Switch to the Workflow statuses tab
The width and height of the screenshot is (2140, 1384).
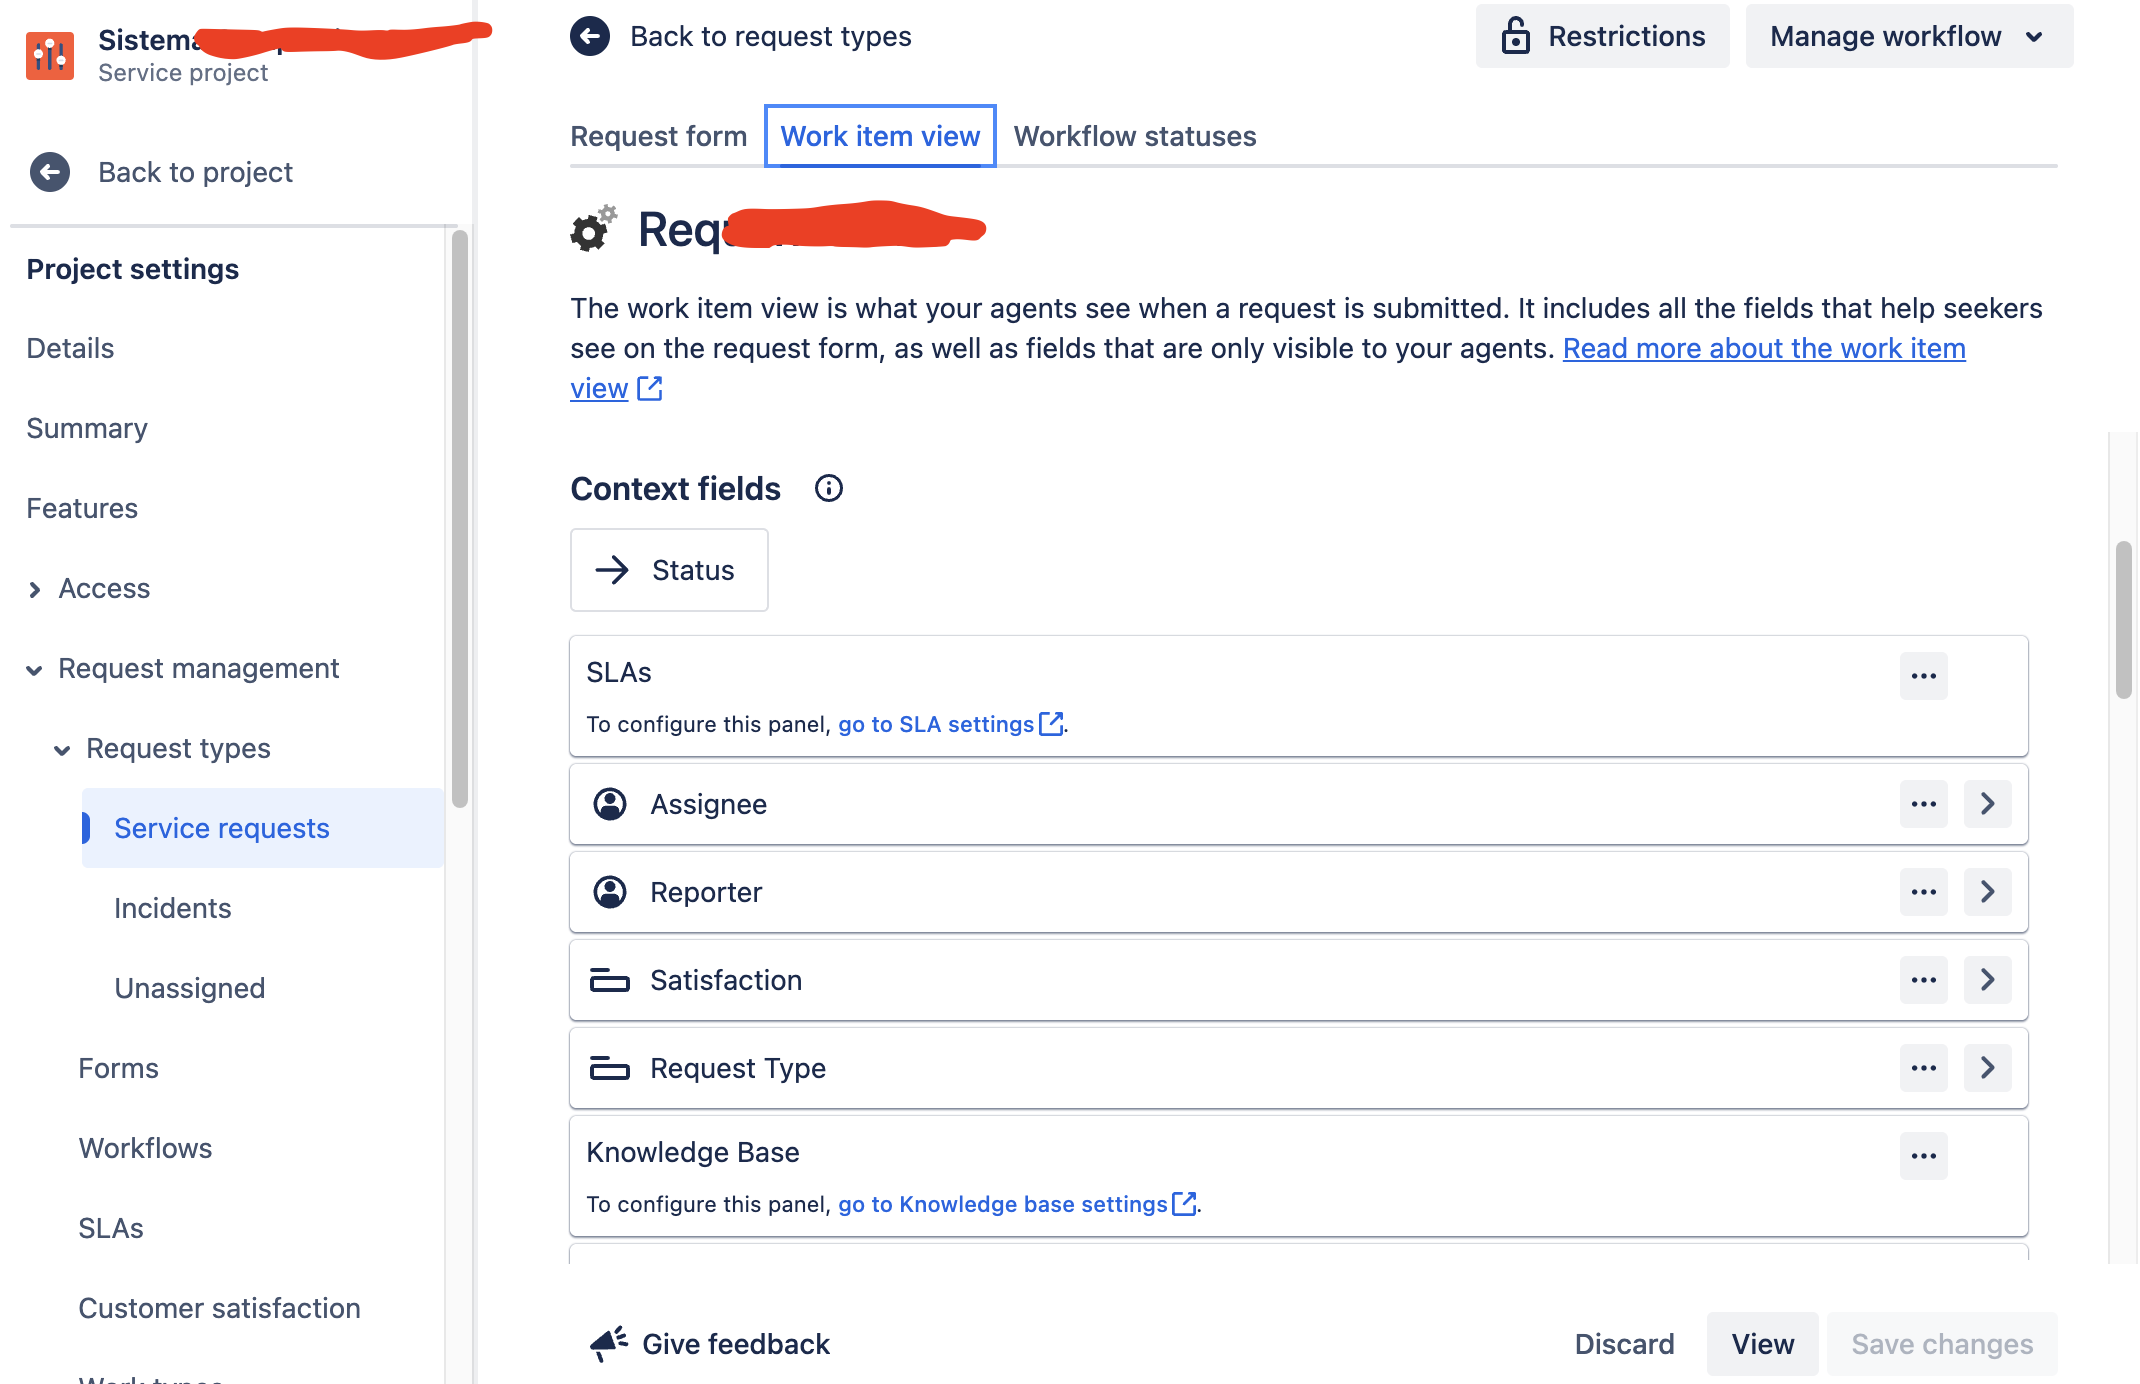1134,136
